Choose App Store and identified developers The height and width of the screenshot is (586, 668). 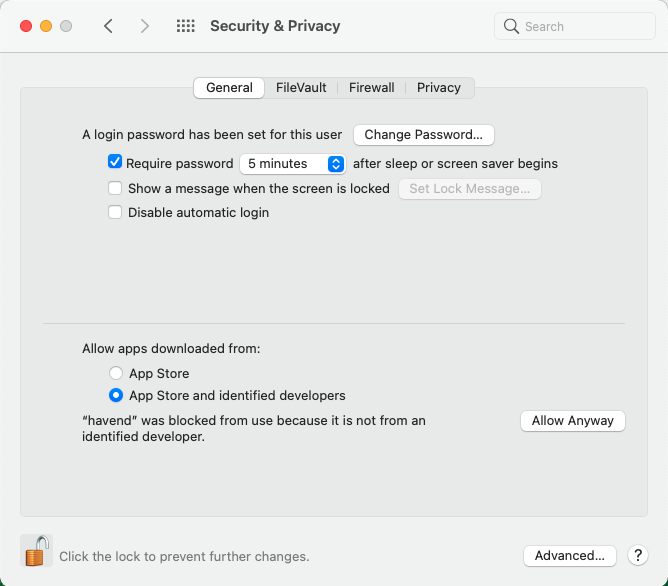[x=116, y=395]
